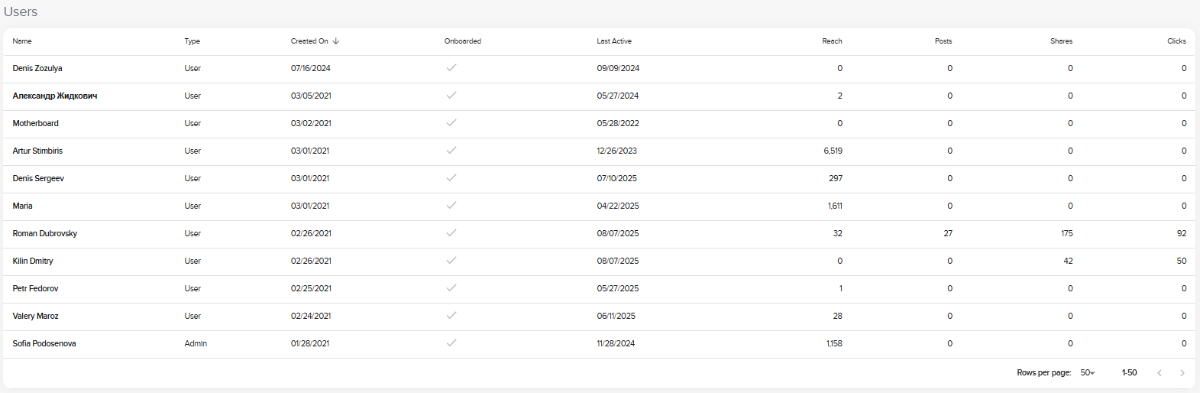Click created date 03/05/2021
Image resolution: width=1200 pixels, height=393 pixels.
(x=310, y=96)
